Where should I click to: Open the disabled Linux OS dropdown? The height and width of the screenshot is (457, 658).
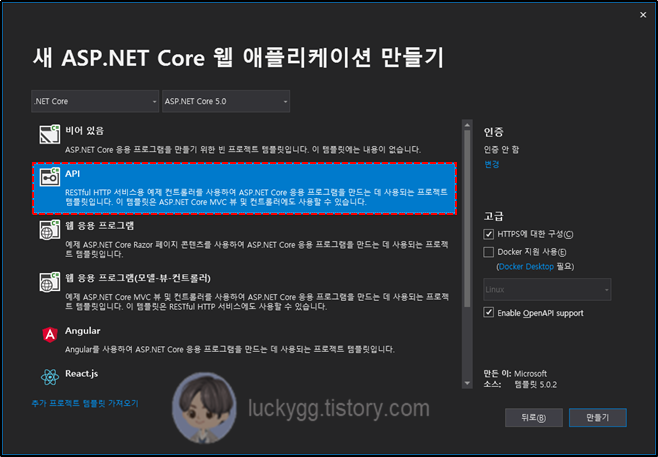[547, 290]
